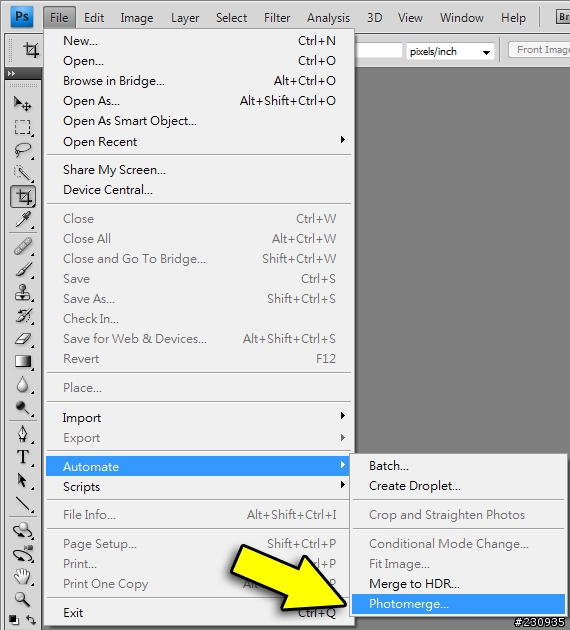Click the Photoshop Ps logo icon

pos(21,17)
